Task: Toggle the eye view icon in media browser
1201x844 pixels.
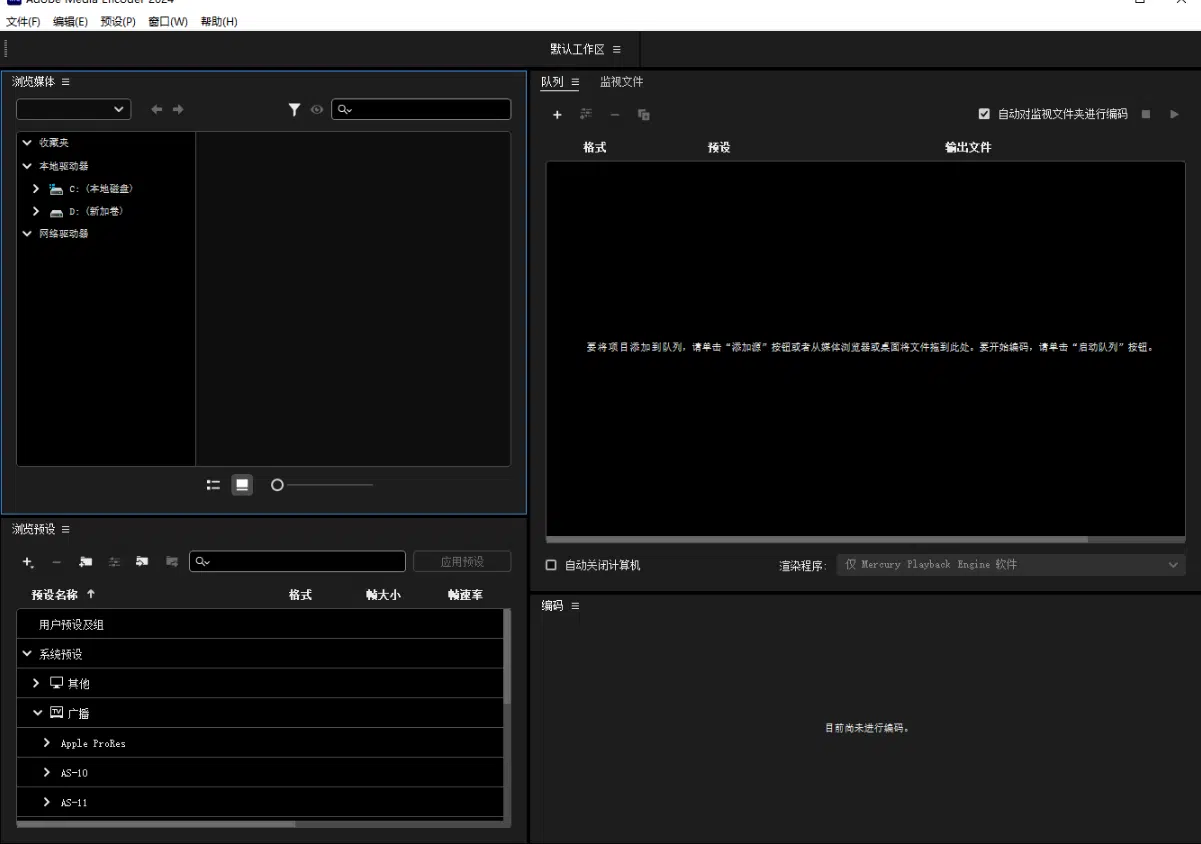Action: tap(316, 108)
